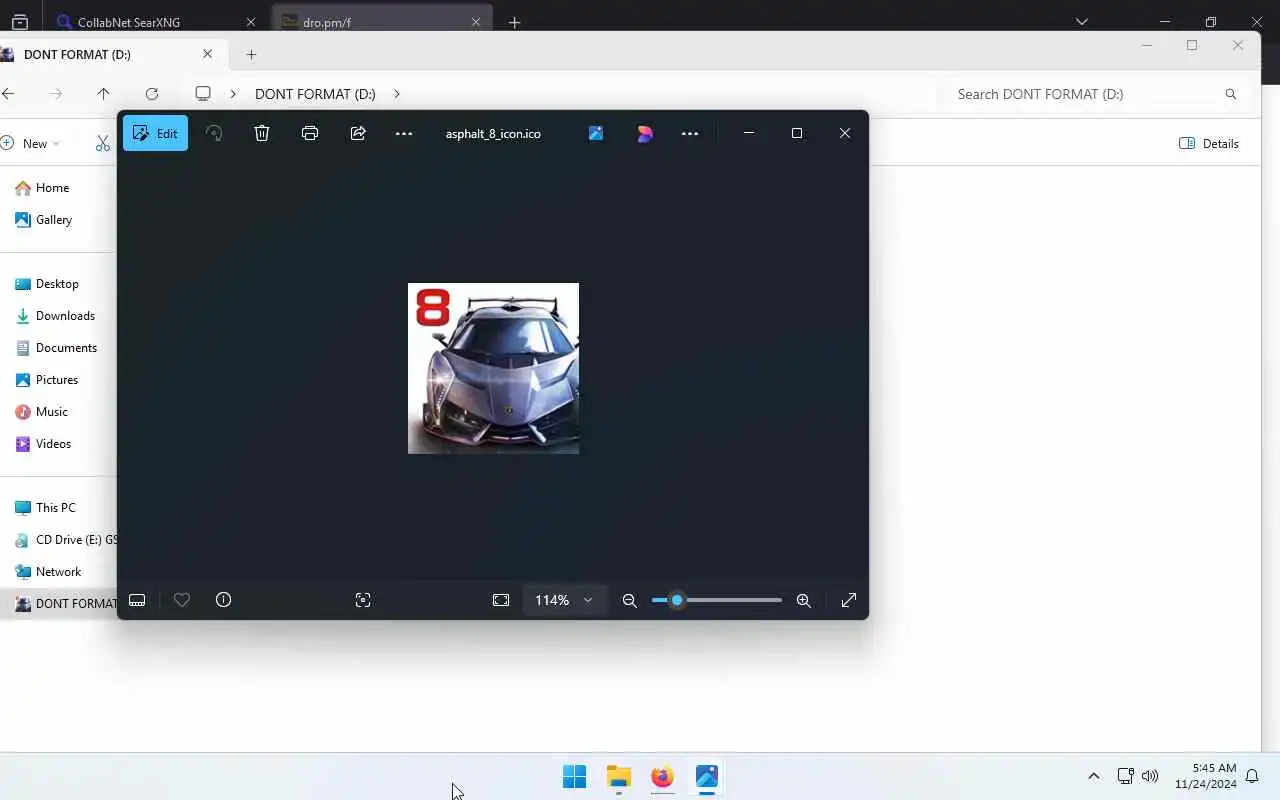Open the New dropdown in Explorer

[x=30, y=143]
